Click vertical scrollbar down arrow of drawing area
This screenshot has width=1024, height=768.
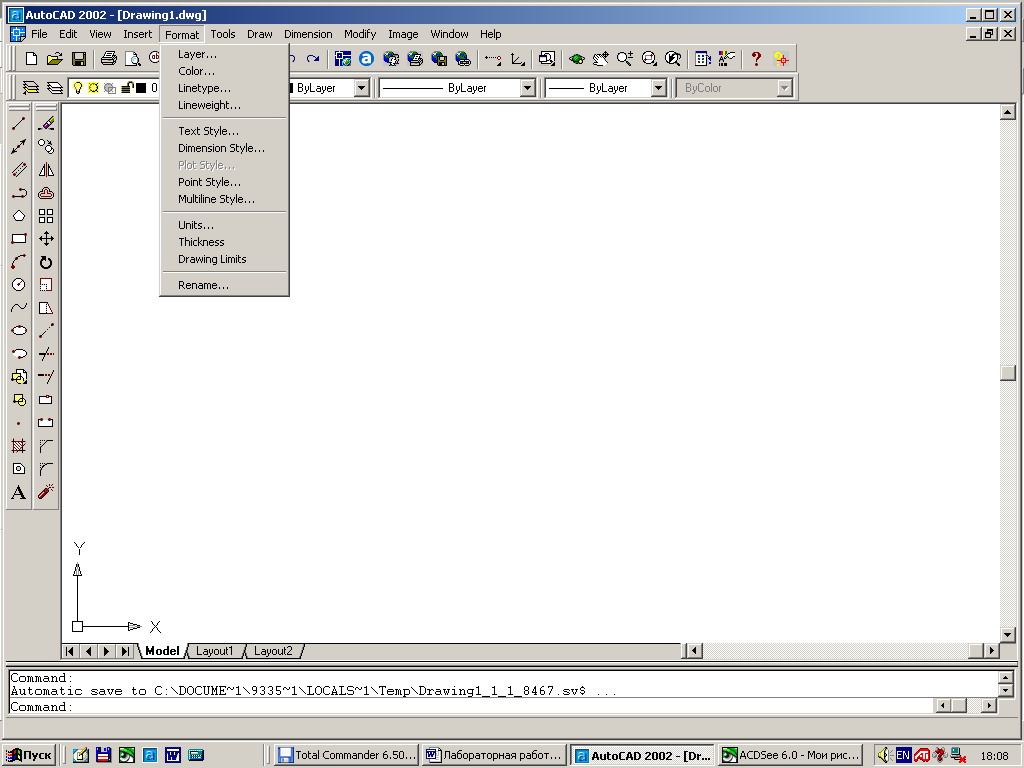click(1007, 634)
